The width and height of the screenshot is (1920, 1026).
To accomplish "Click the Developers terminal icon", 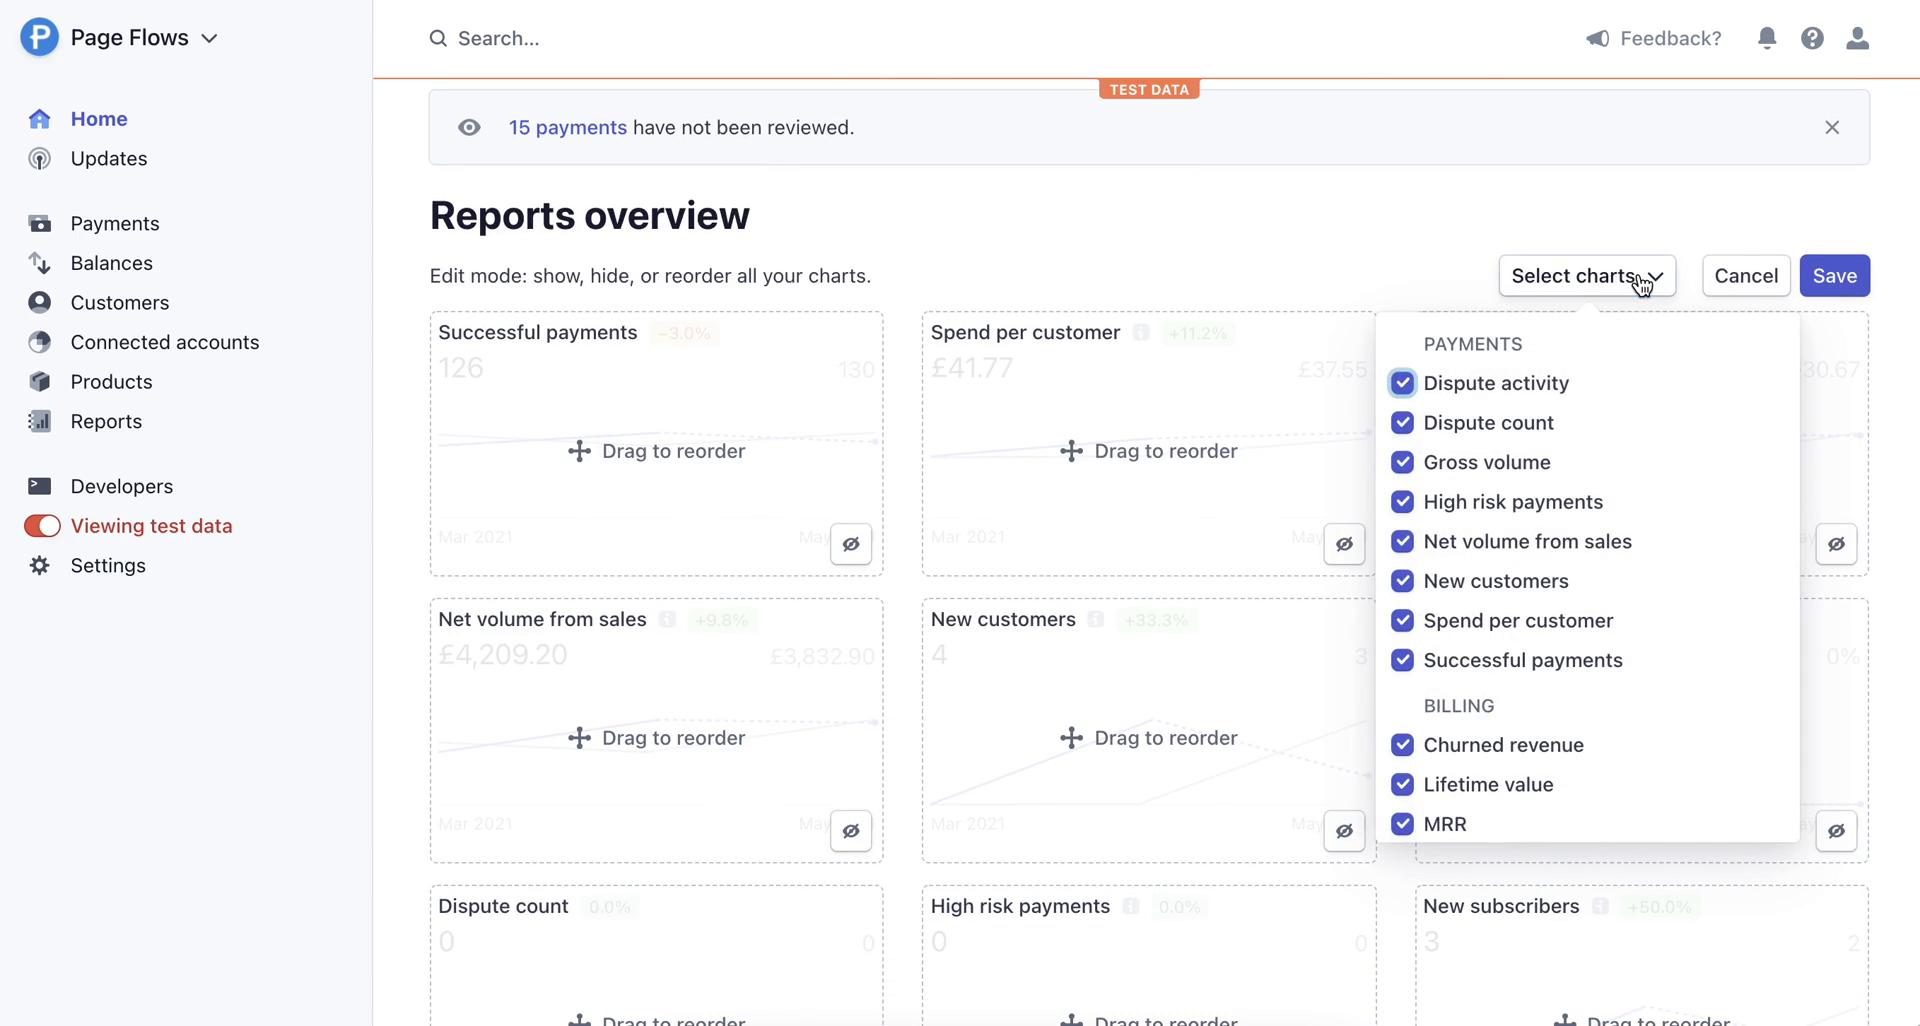I will click(39, 487).
